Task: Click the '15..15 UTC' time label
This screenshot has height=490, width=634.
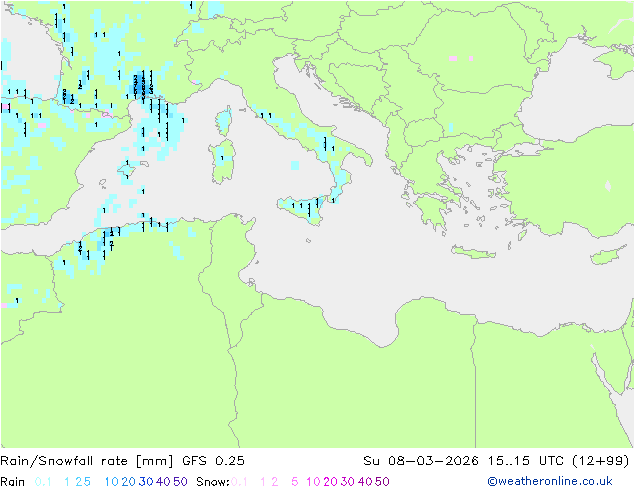Action: coord(526,461)
